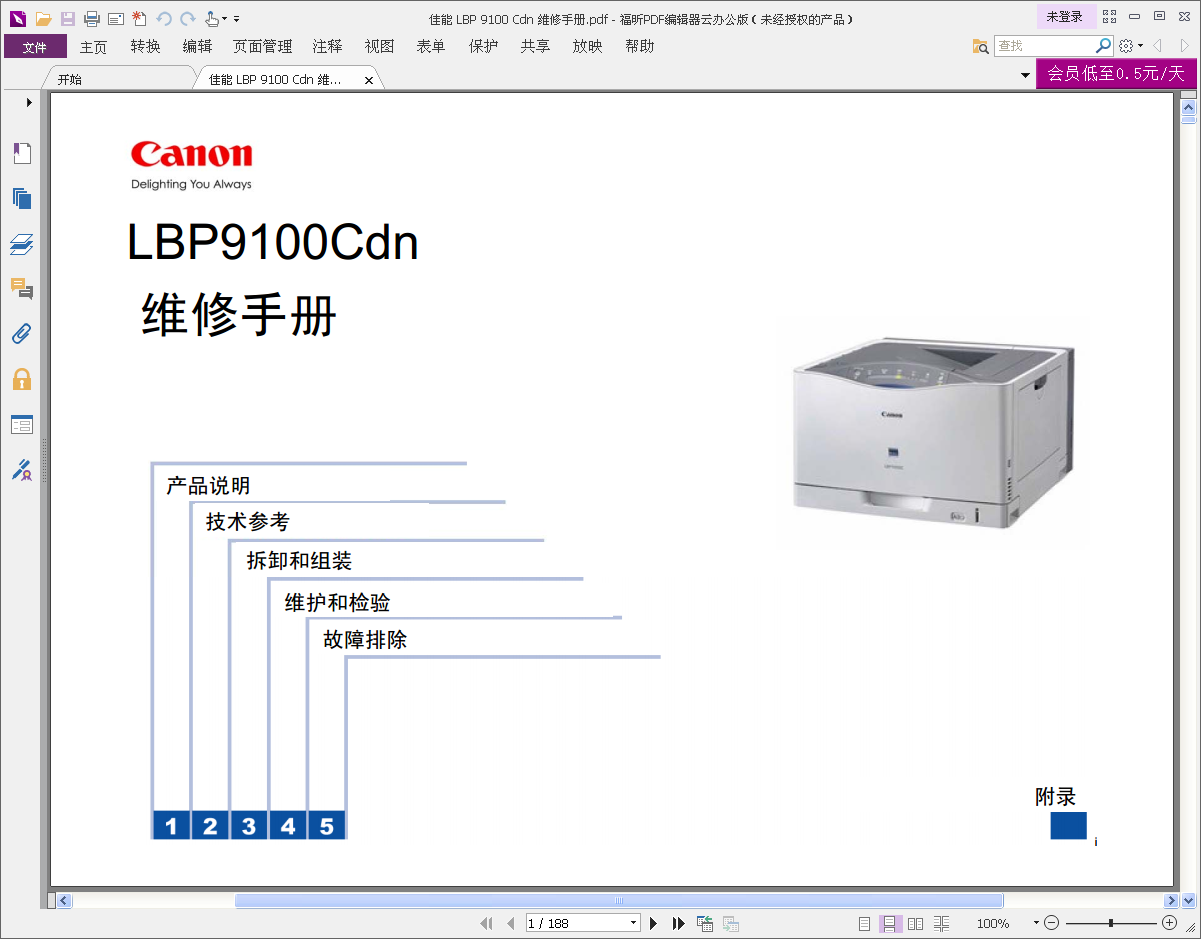The width and height of the screenshot is (1201, 939).
Task: Click chapter 5 blue box on page
Action: click(x=327, y=825)
